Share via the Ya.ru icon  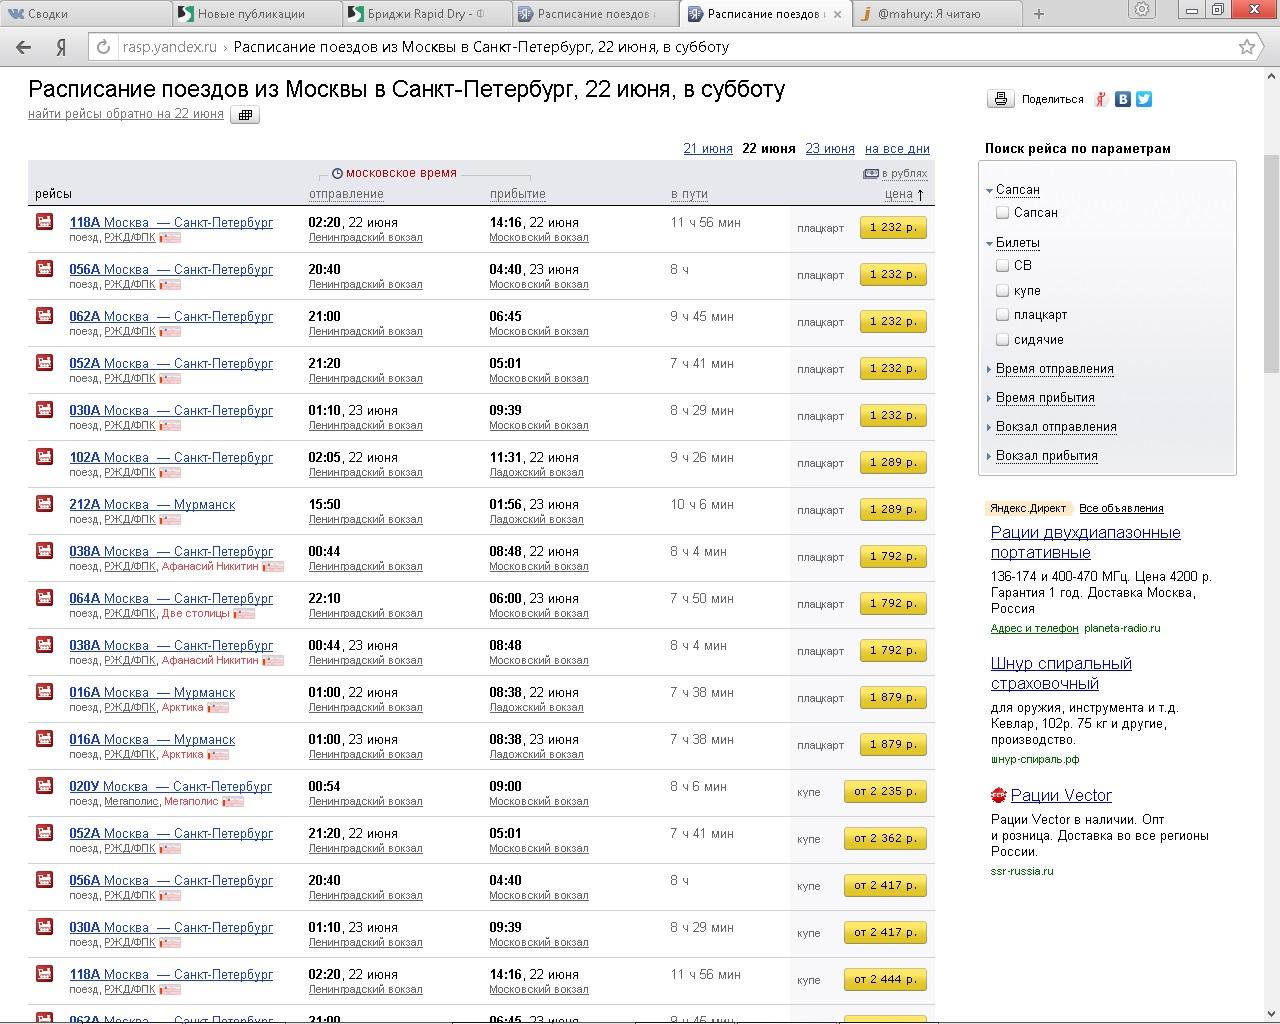1101,99
